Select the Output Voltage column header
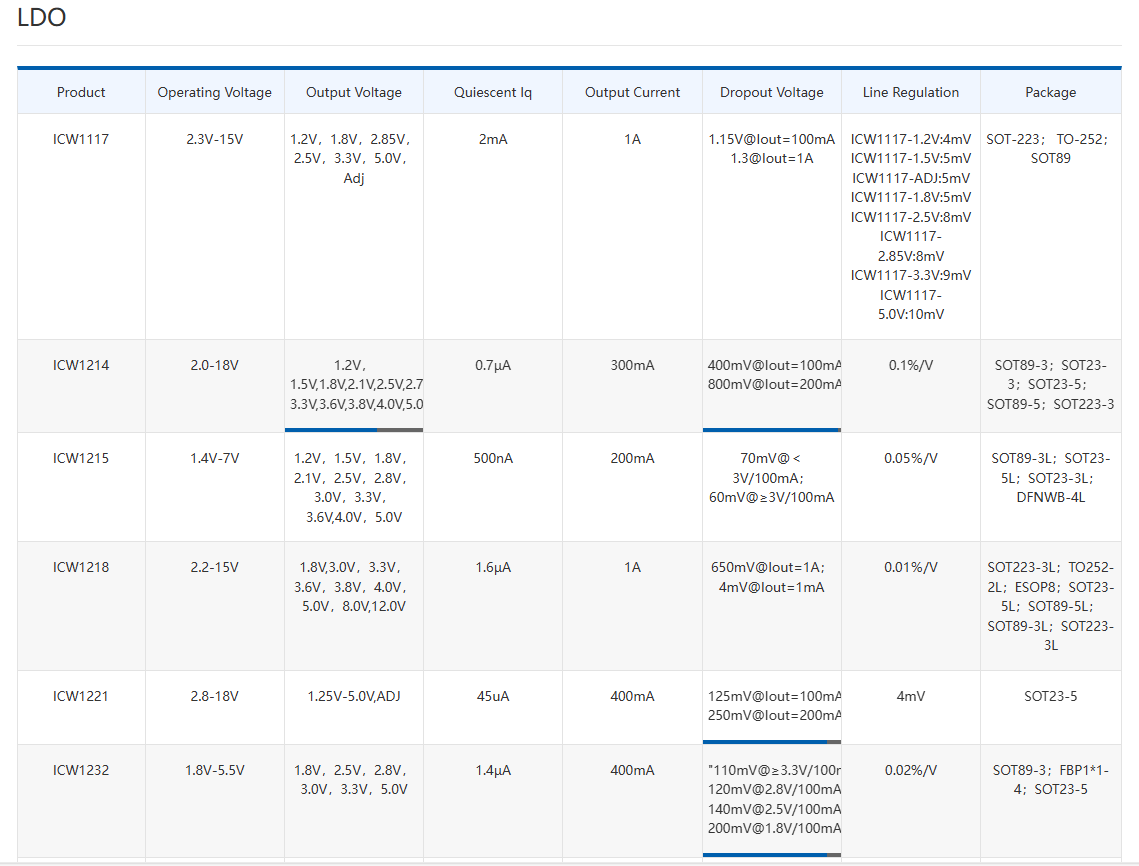1139x866 pixels. pos(353,92)
